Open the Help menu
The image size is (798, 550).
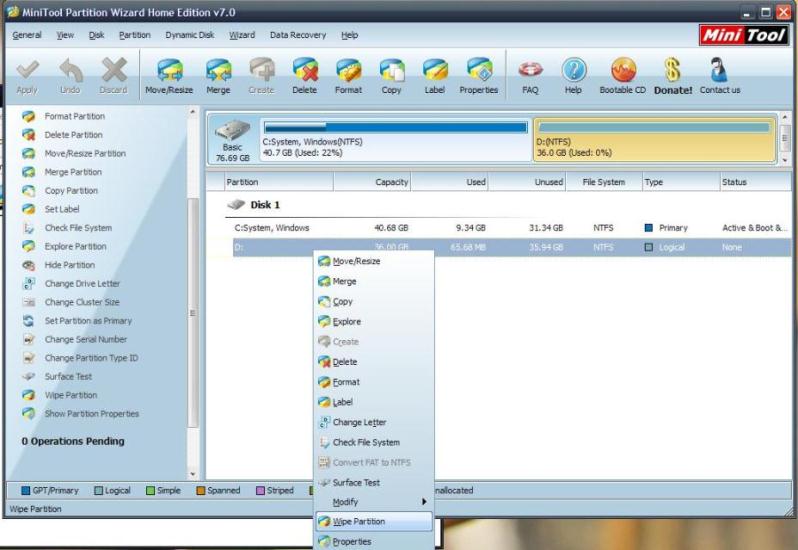click(350, 35)
